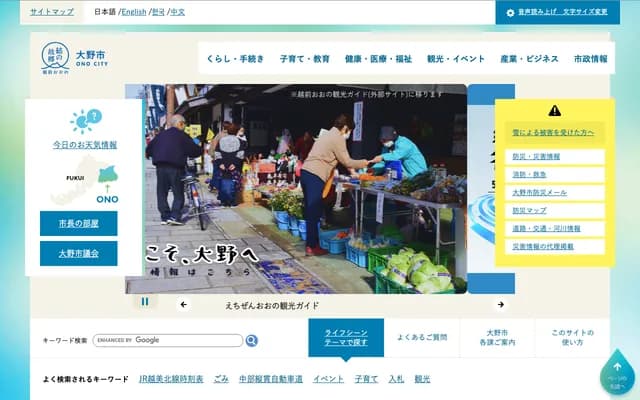Open 音声読み上げ 文字サイズ変更 settings
This screenshot has height=400, width=640.
tap(556, 12)
